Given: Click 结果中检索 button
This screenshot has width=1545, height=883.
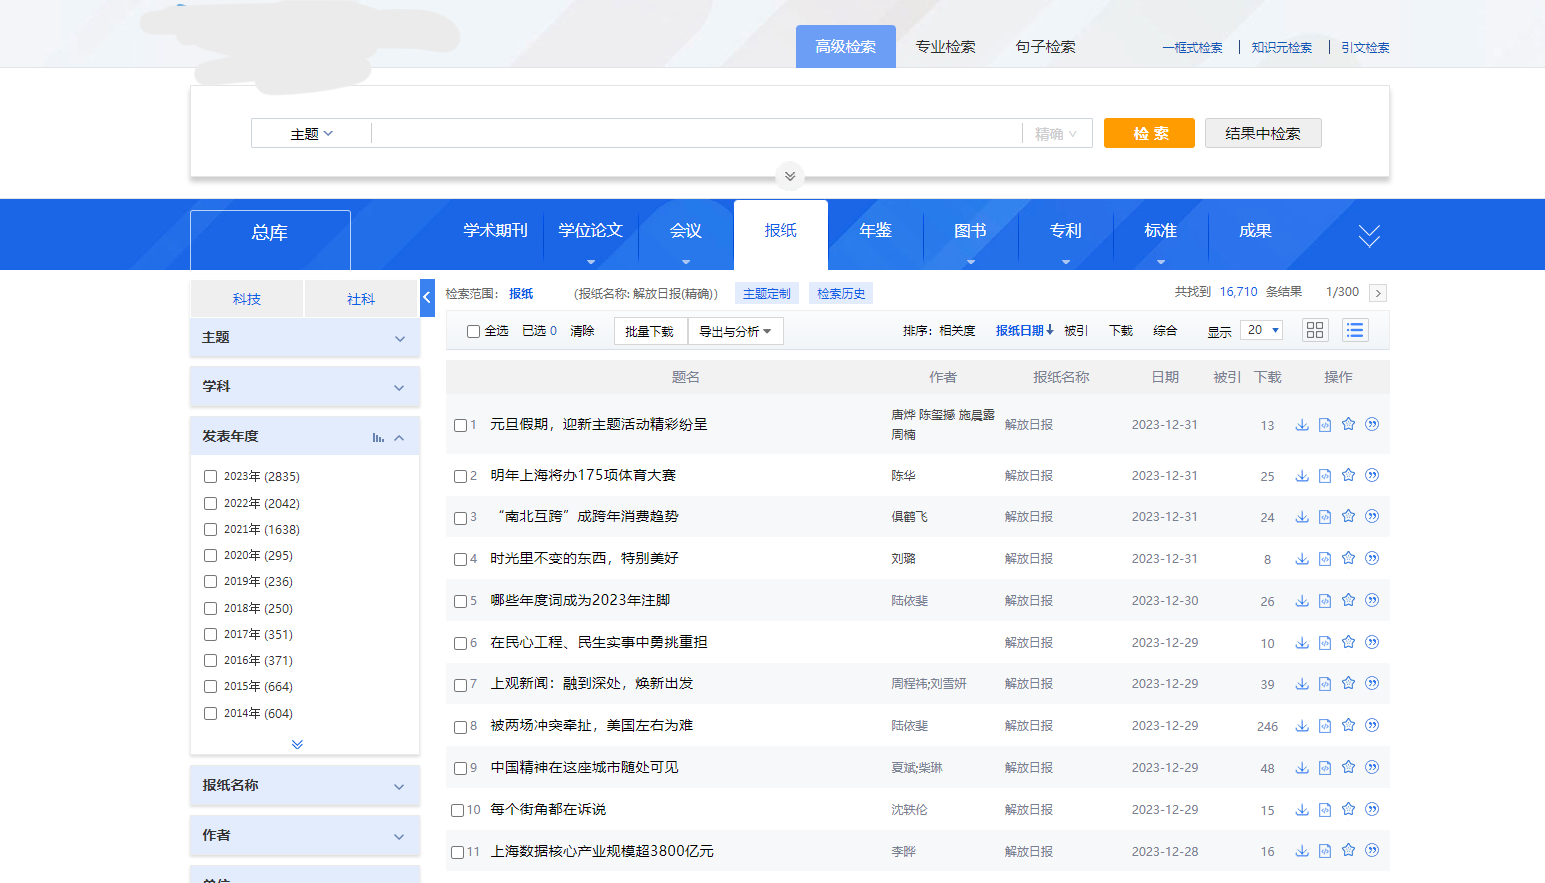Looking at the screenshot, I should 1263,133.
